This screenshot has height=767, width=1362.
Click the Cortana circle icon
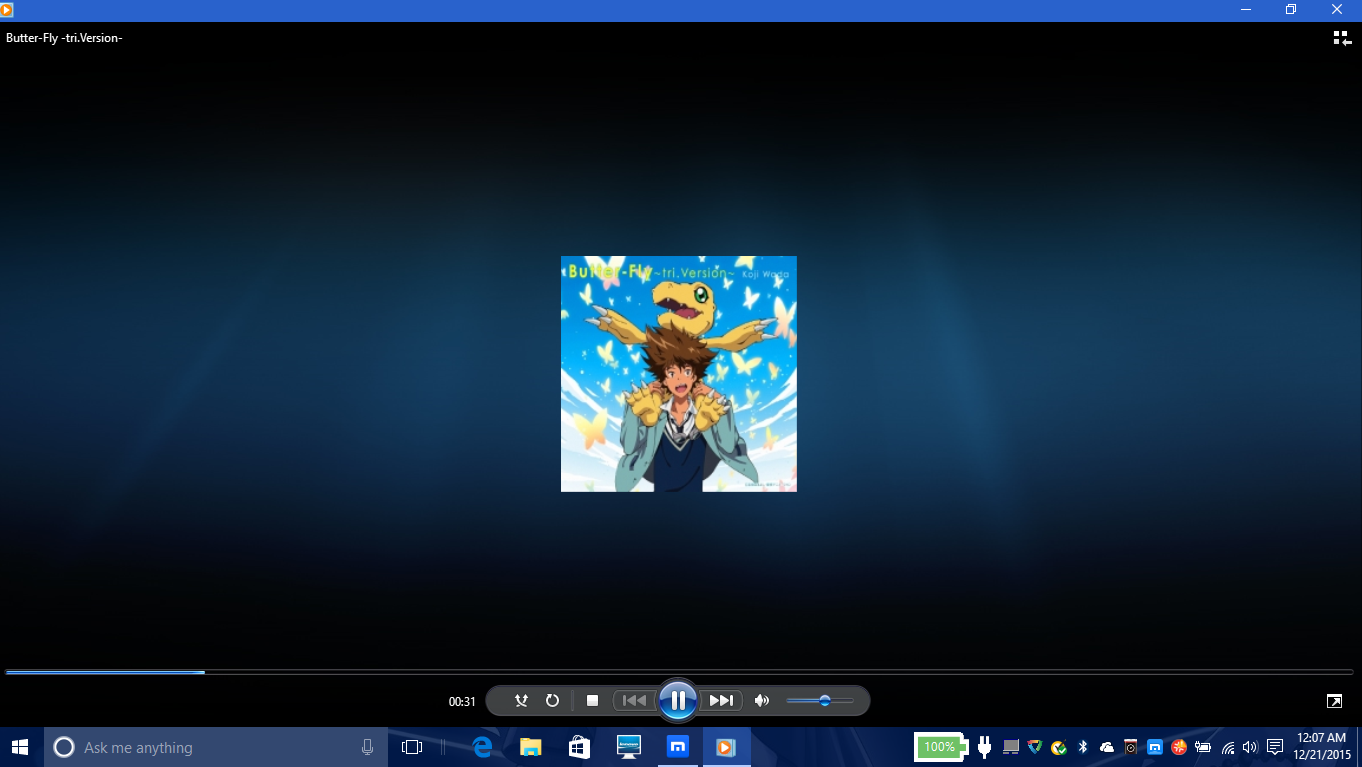click(x=64, y=747)
